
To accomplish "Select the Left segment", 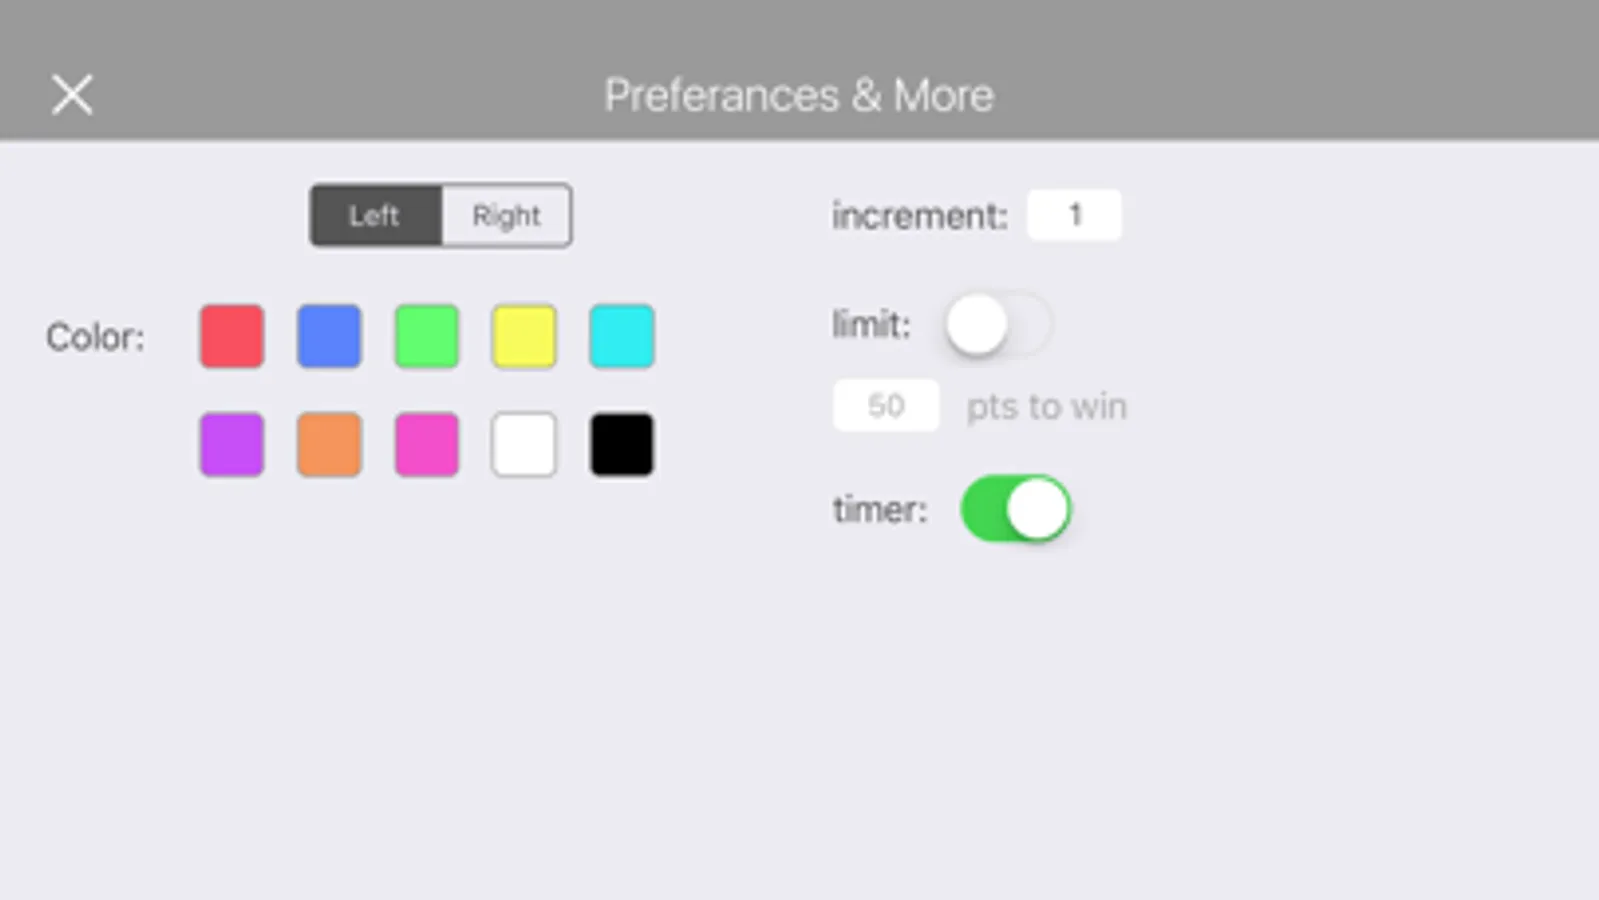I will click(x=376, y=215).
